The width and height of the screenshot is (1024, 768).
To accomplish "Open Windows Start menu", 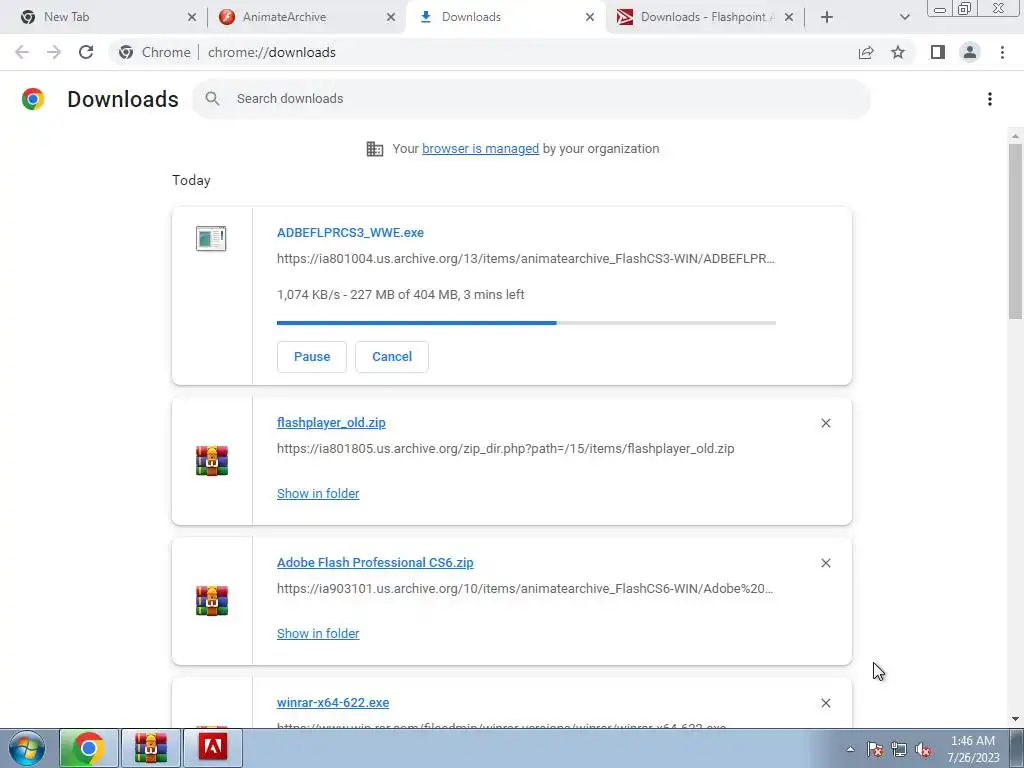I will [27, 748].
